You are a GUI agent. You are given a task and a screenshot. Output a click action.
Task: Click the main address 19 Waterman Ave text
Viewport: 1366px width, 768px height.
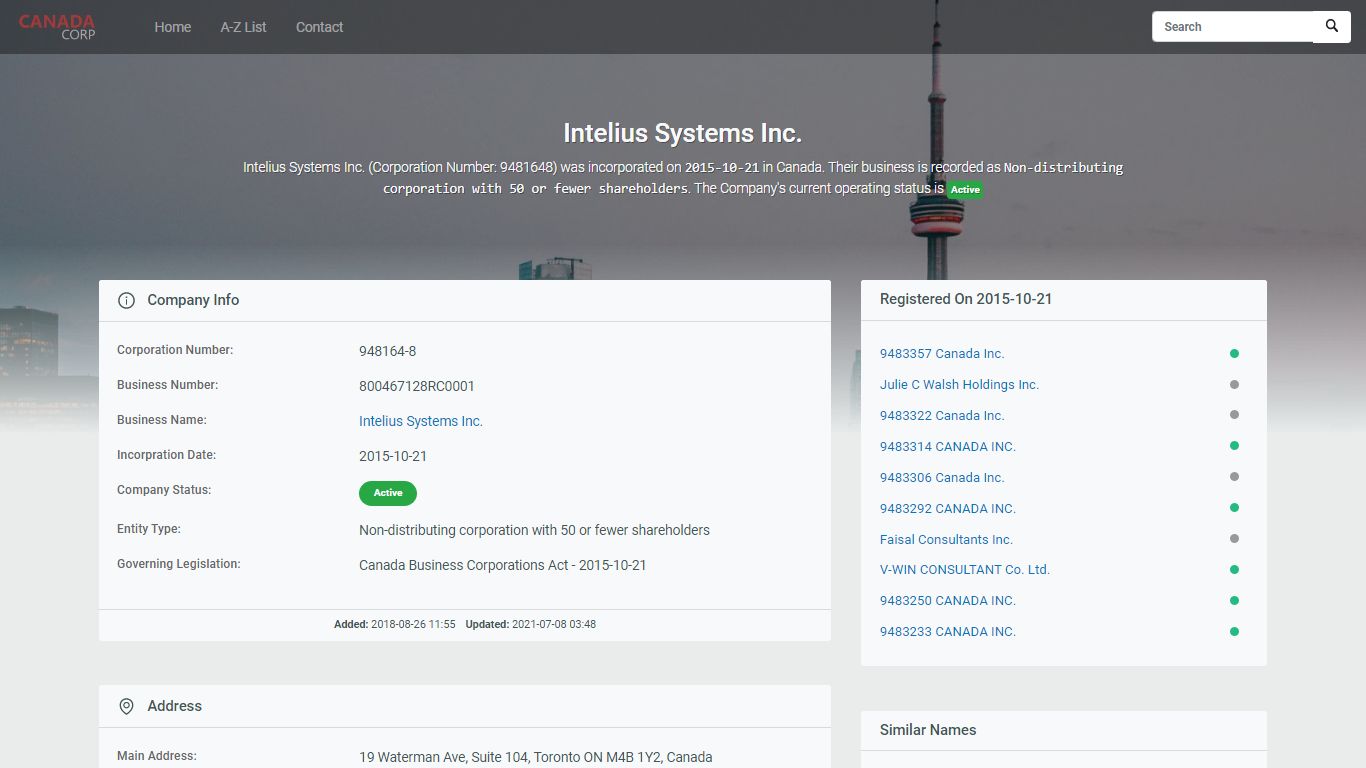click(x=536, y=757)
